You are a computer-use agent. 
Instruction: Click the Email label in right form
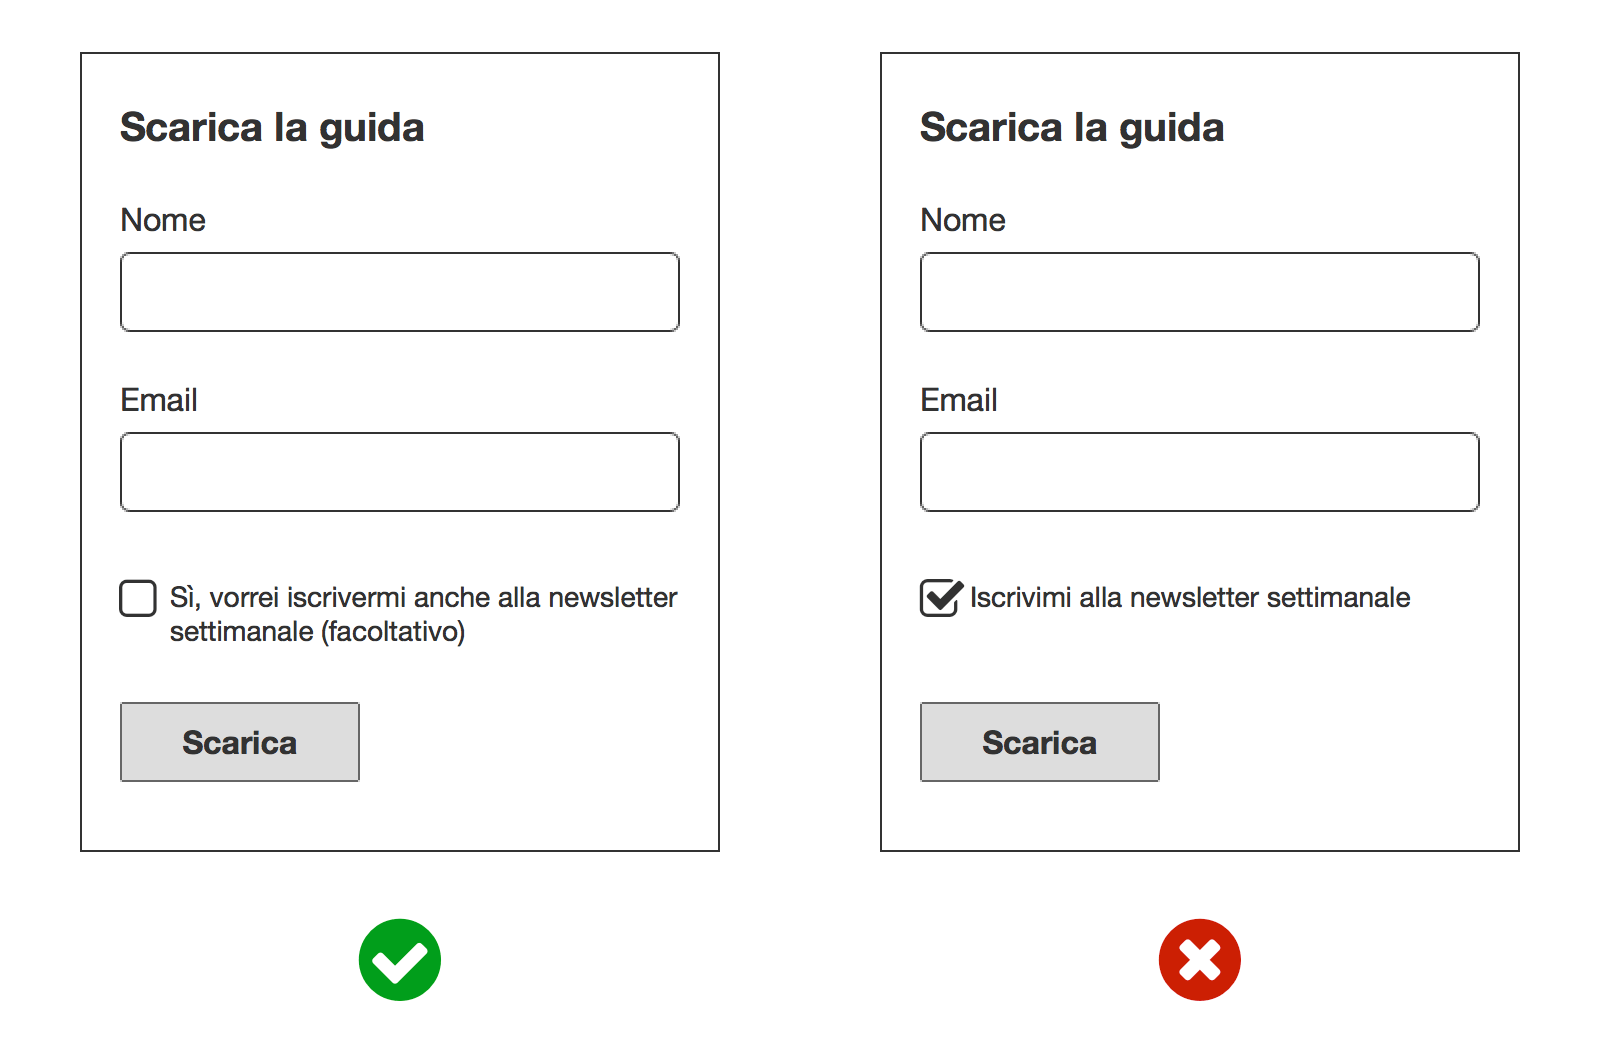pos(959,400)
